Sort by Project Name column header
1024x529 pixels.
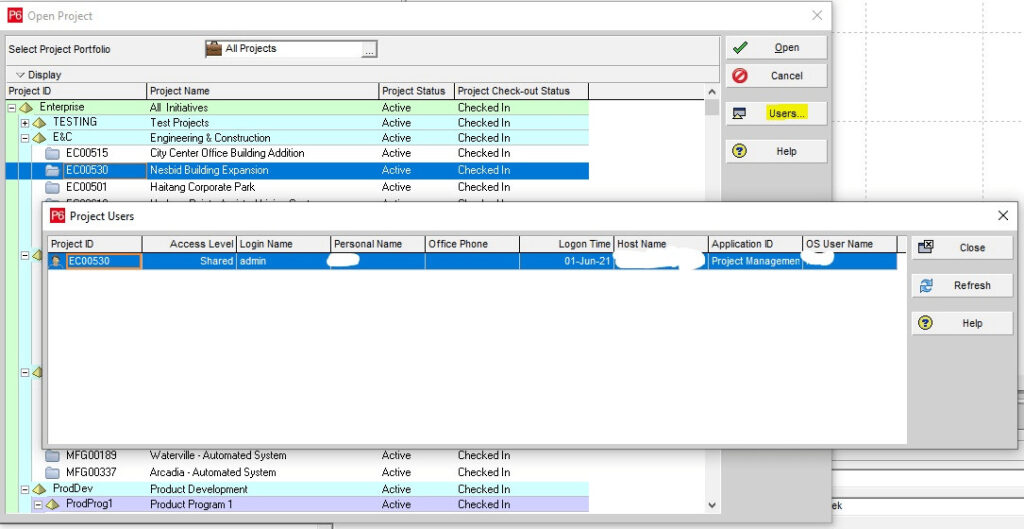(x=263, y=91)
